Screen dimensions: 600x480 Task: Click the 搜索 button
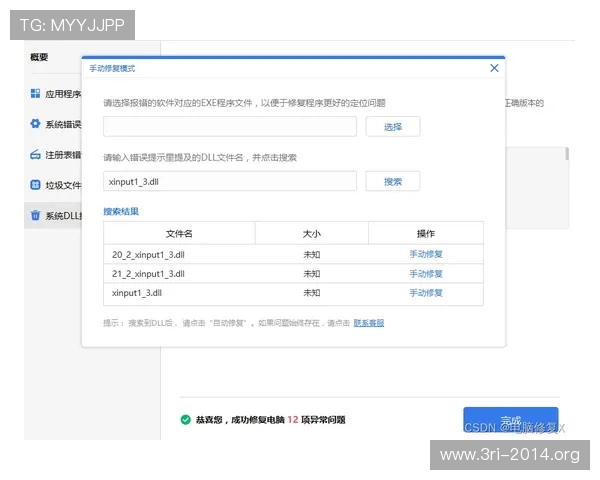coord(393,181)
